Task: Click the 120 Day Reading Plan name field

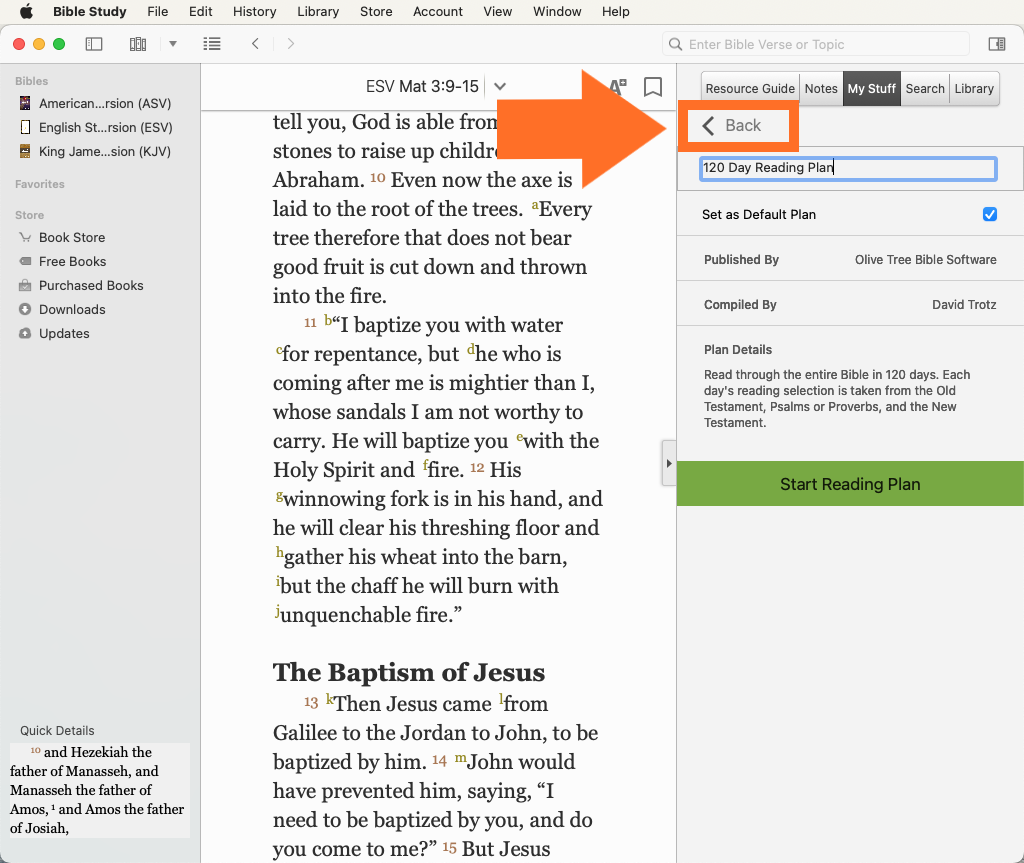Action: point(848,168)
